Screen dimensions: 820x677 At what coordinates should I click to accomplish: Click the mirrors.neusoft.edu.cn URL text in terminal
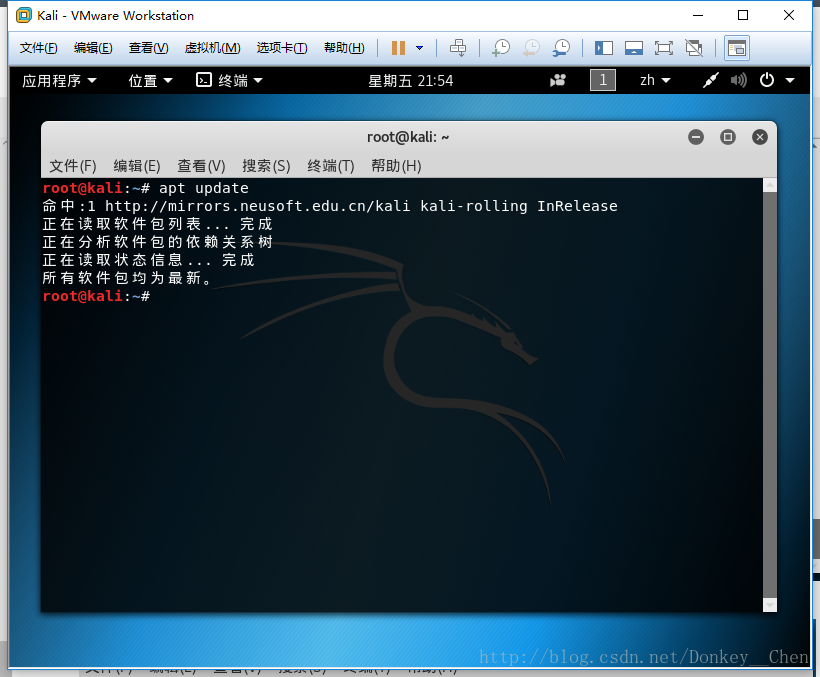257,206
